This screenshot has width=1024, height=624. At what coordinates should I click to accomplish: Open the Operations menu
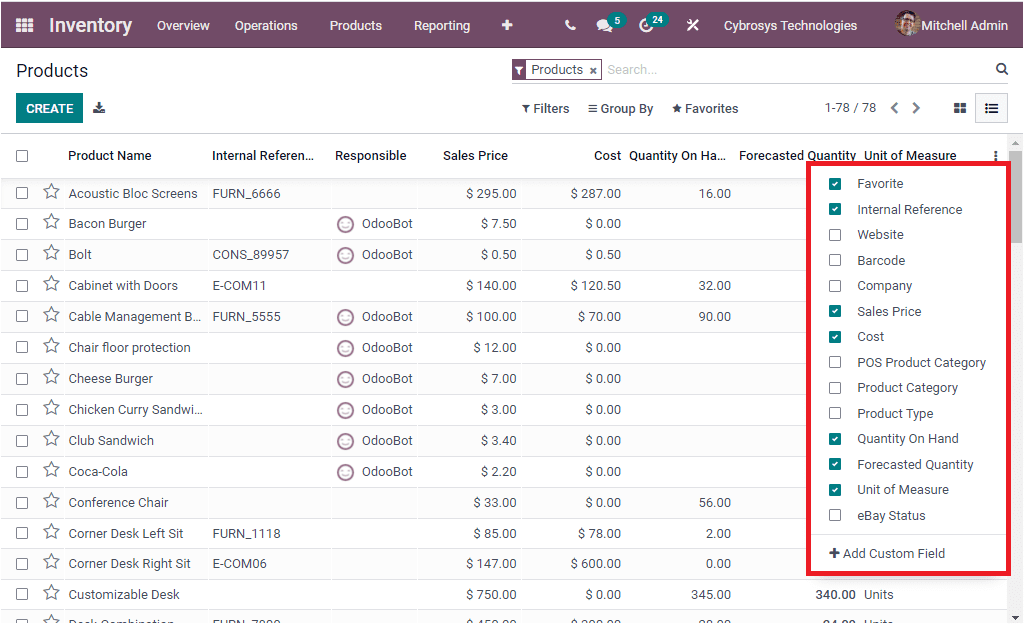tap(266, 25)
